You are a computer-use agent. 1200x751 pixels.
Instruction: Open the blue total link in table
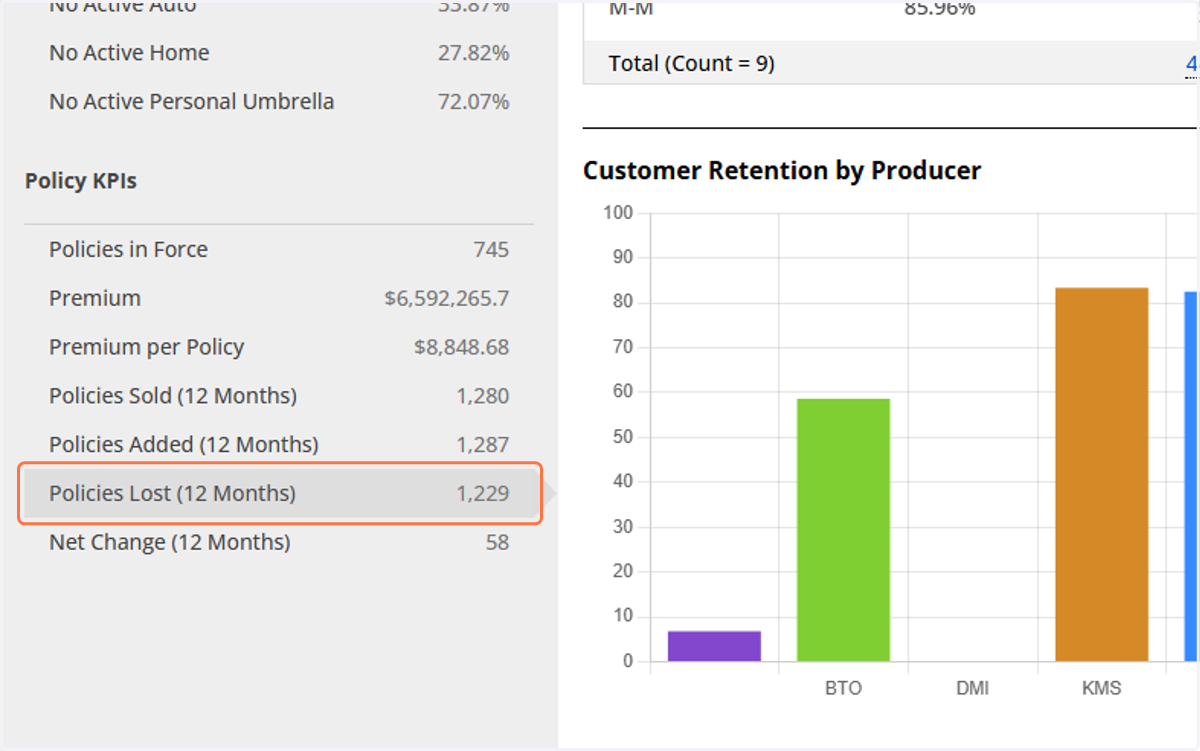point(1191,64)
